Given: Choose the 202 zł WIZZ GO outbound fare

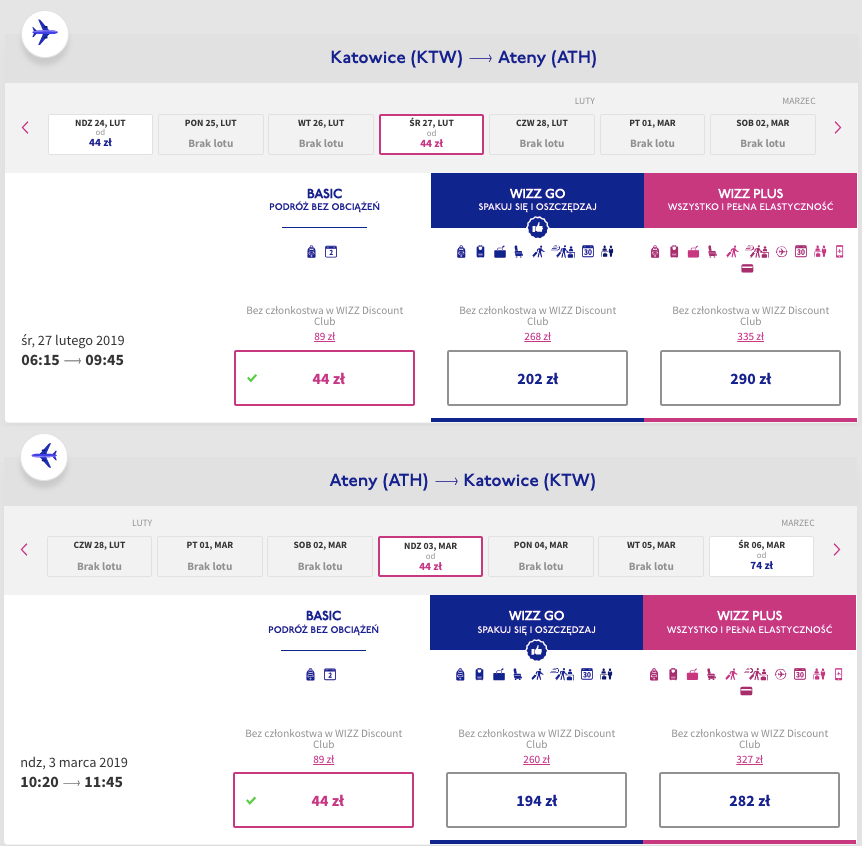Looking at the screenshot, I should click(x=537, y=378).
